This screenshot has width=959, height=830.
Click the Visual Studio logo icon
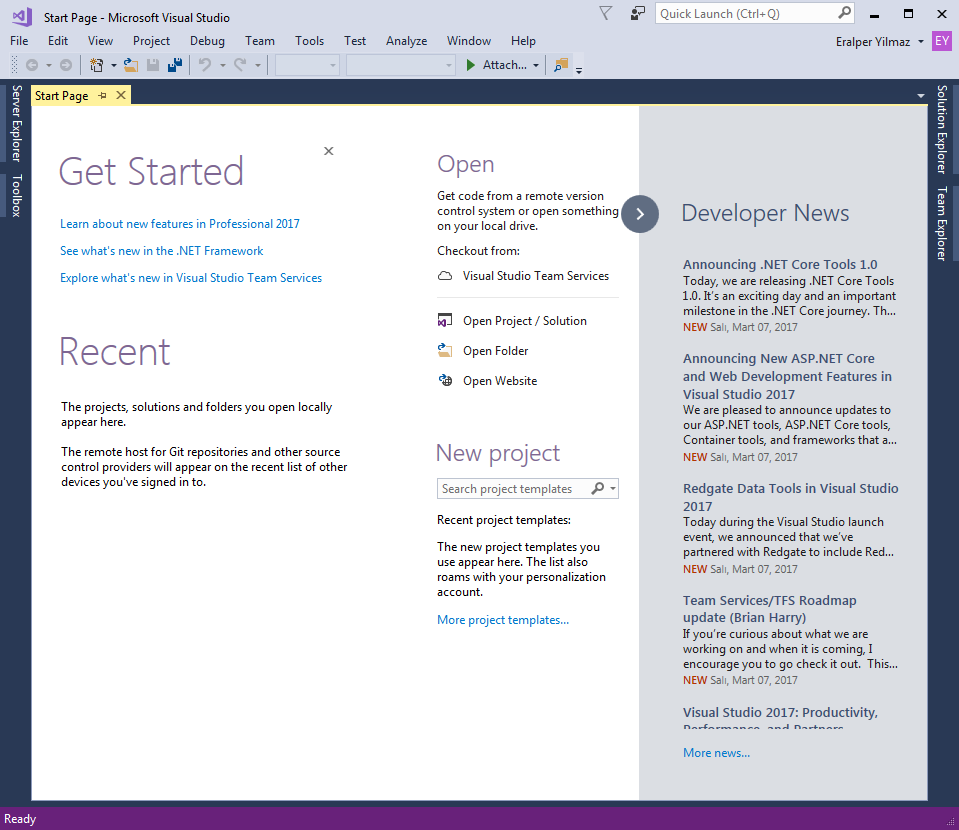click(22, 17)
